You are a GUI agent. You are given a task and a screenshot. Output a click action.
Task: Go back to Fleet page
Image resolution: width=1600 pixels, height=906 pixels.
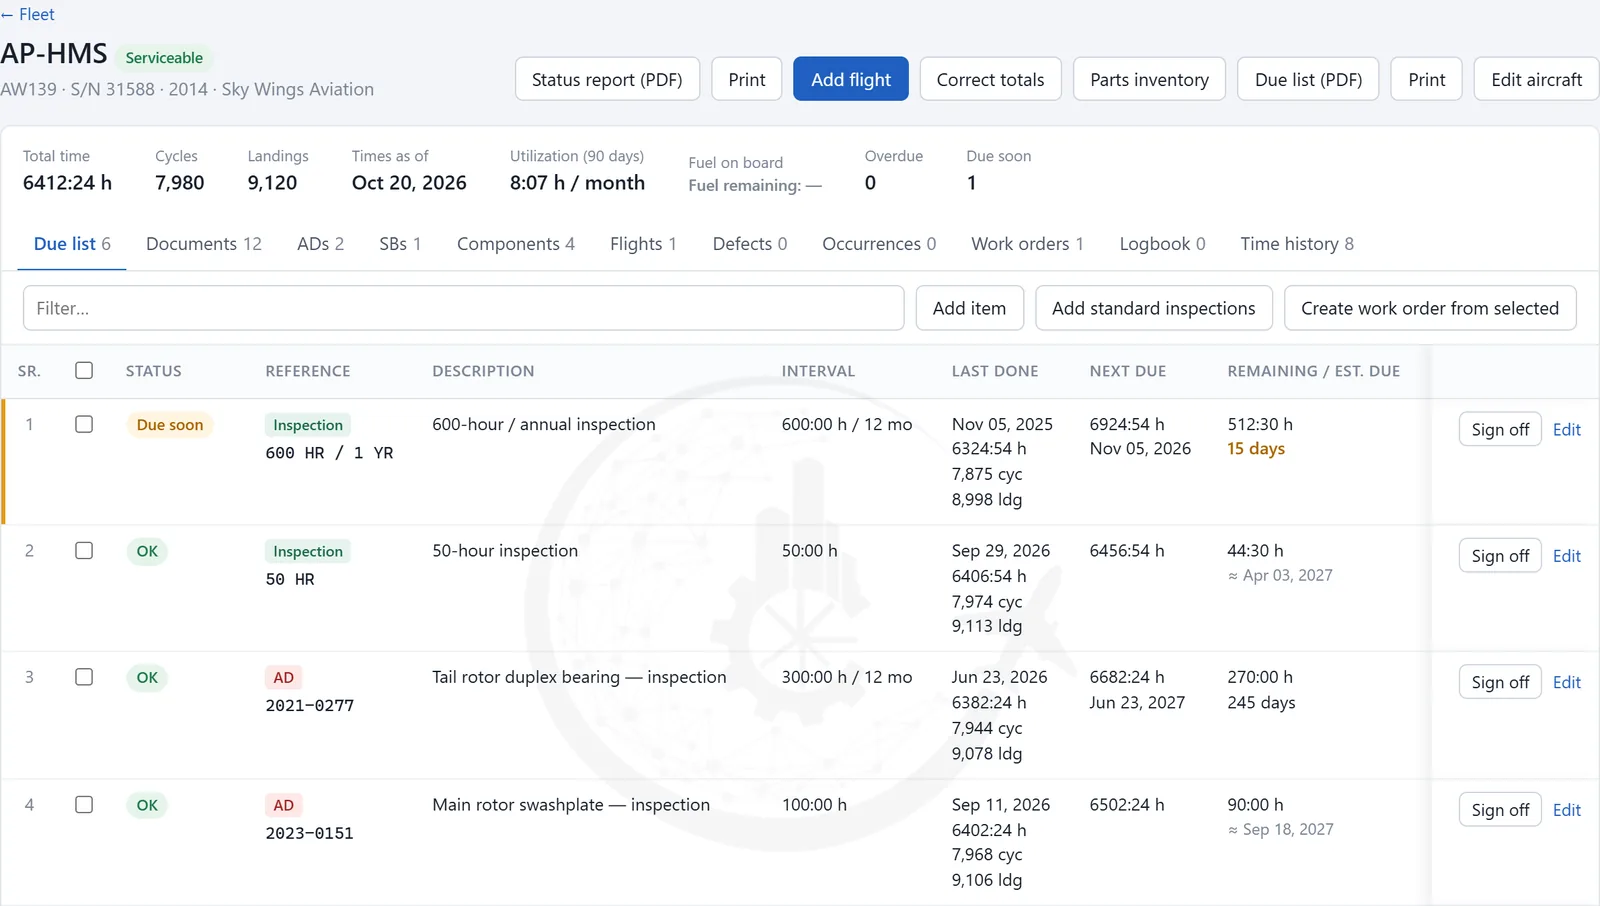click(x=28, y=14)
